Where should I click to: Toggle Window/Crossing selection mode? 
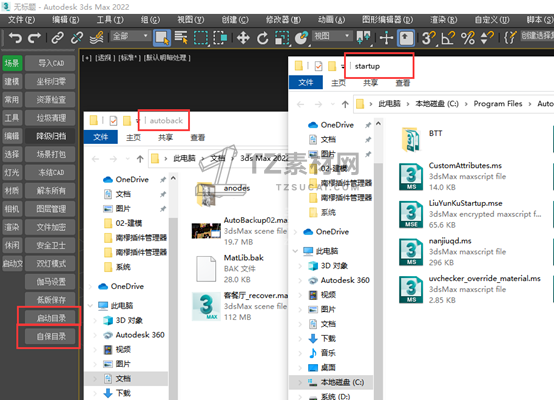pos(220,37)
